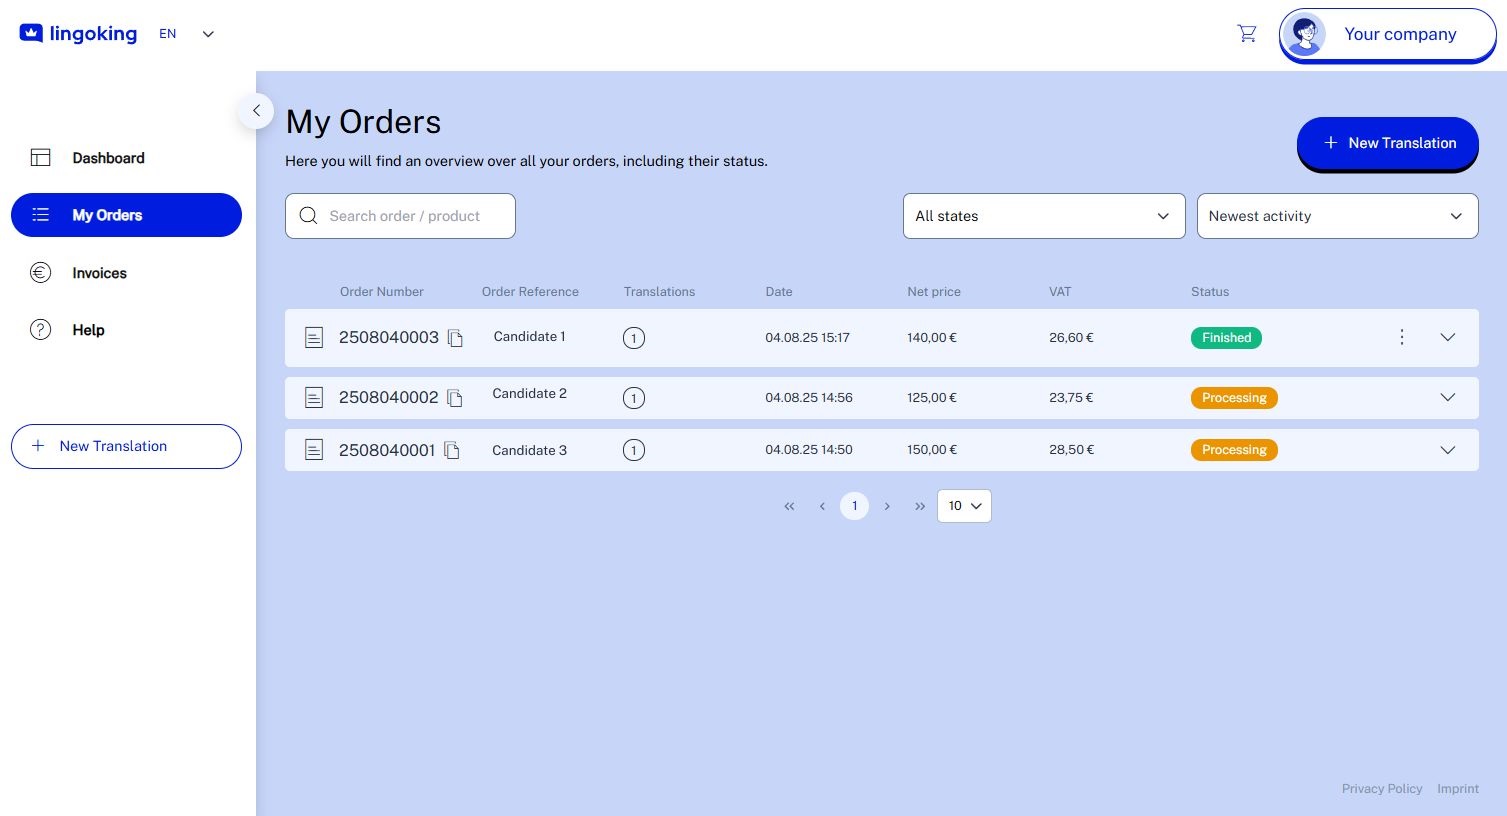The width and height of the screenshot is (1507, 816).
Task: Open the three-dot menu on the Finished order
Action: point(1401,337)
